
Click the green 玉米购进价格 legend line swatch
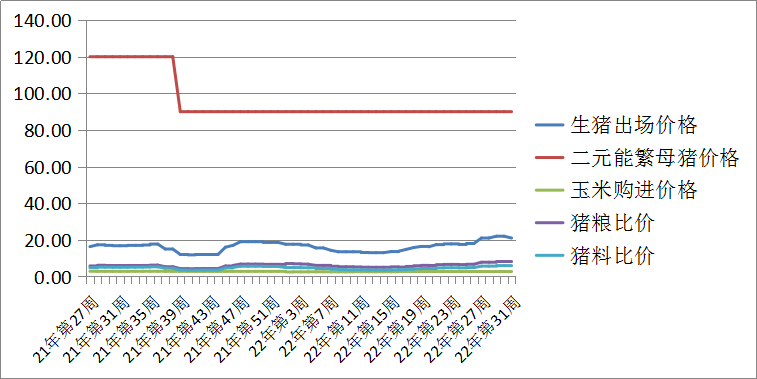click(549, 190)
